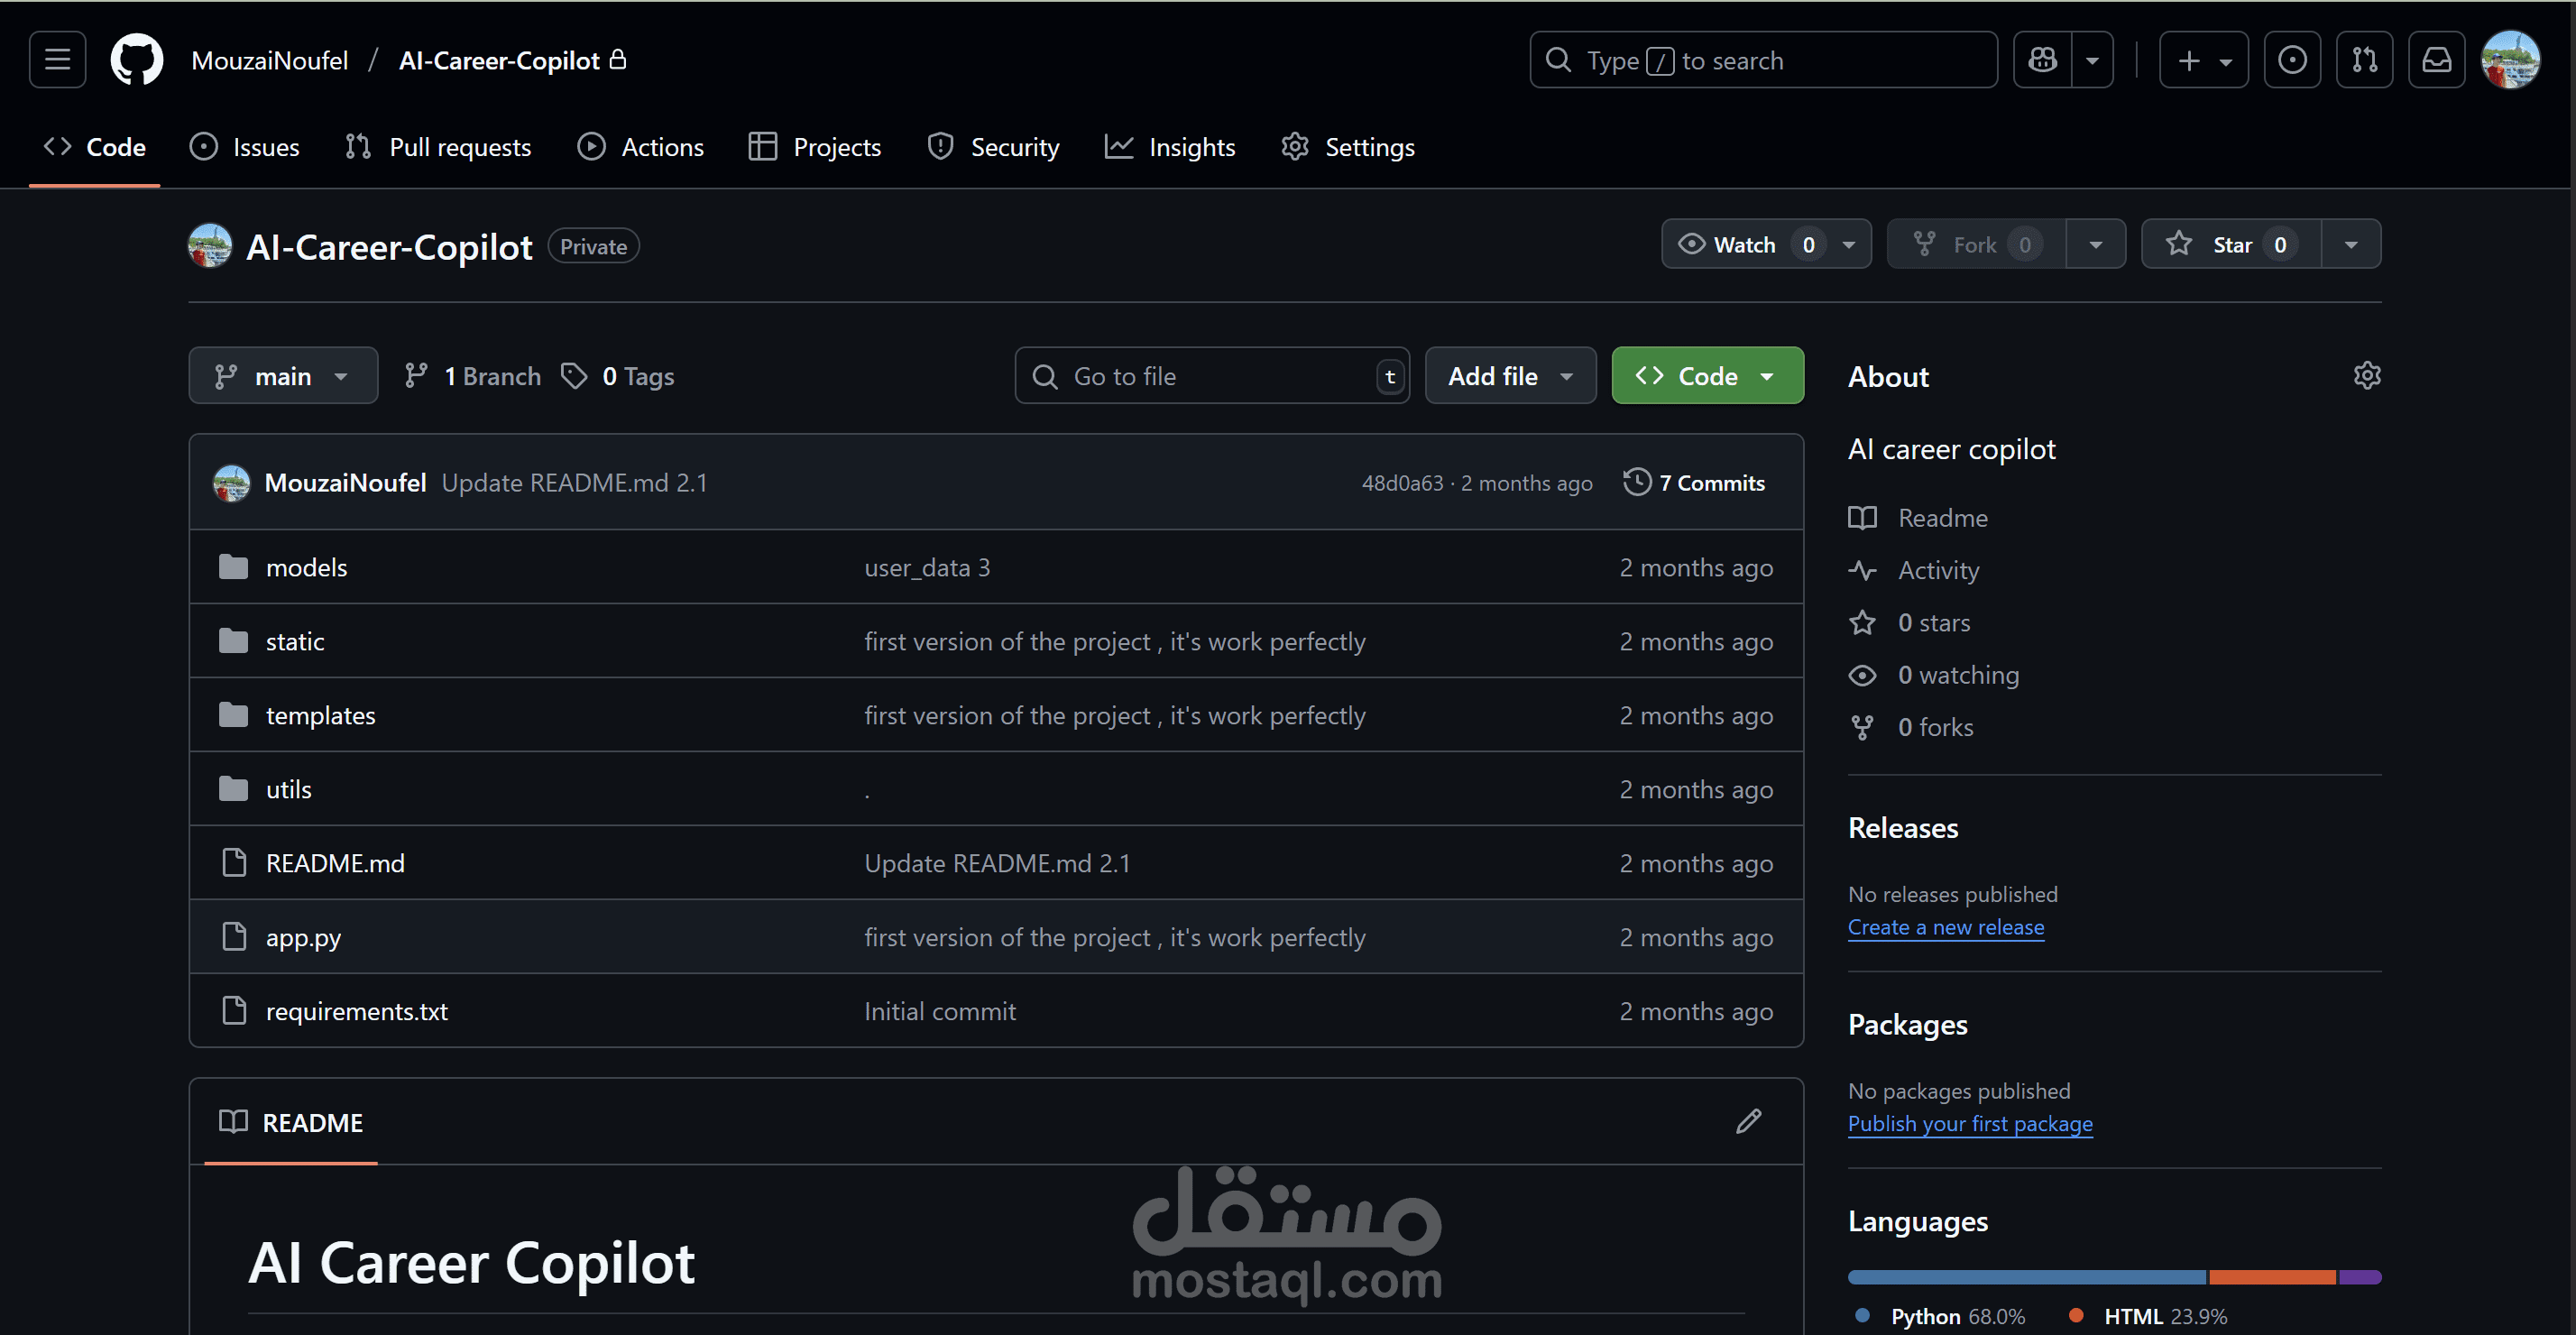Click the tag icon beside 0 Tags
This screenshot has height=1335, width=2576.
pyautogui.click(x=574, y=376)
